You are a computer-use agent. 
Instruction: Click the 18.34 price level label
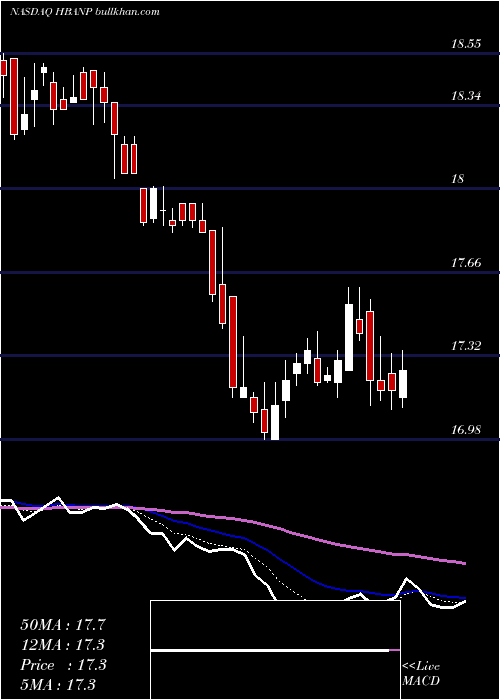click(x=466, y=96)
